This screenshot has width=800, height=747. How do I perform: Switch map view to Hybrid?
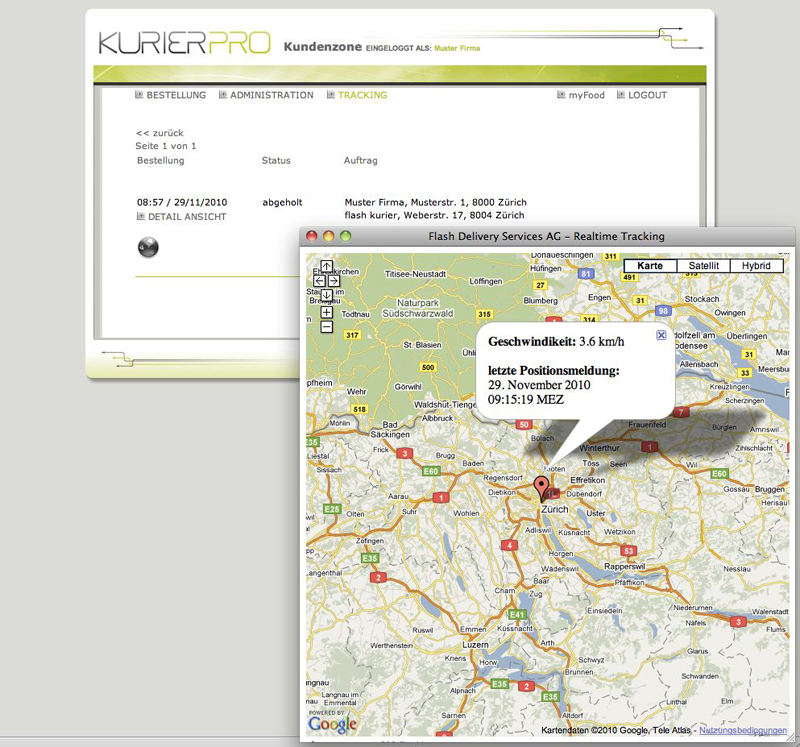(757, 266)
